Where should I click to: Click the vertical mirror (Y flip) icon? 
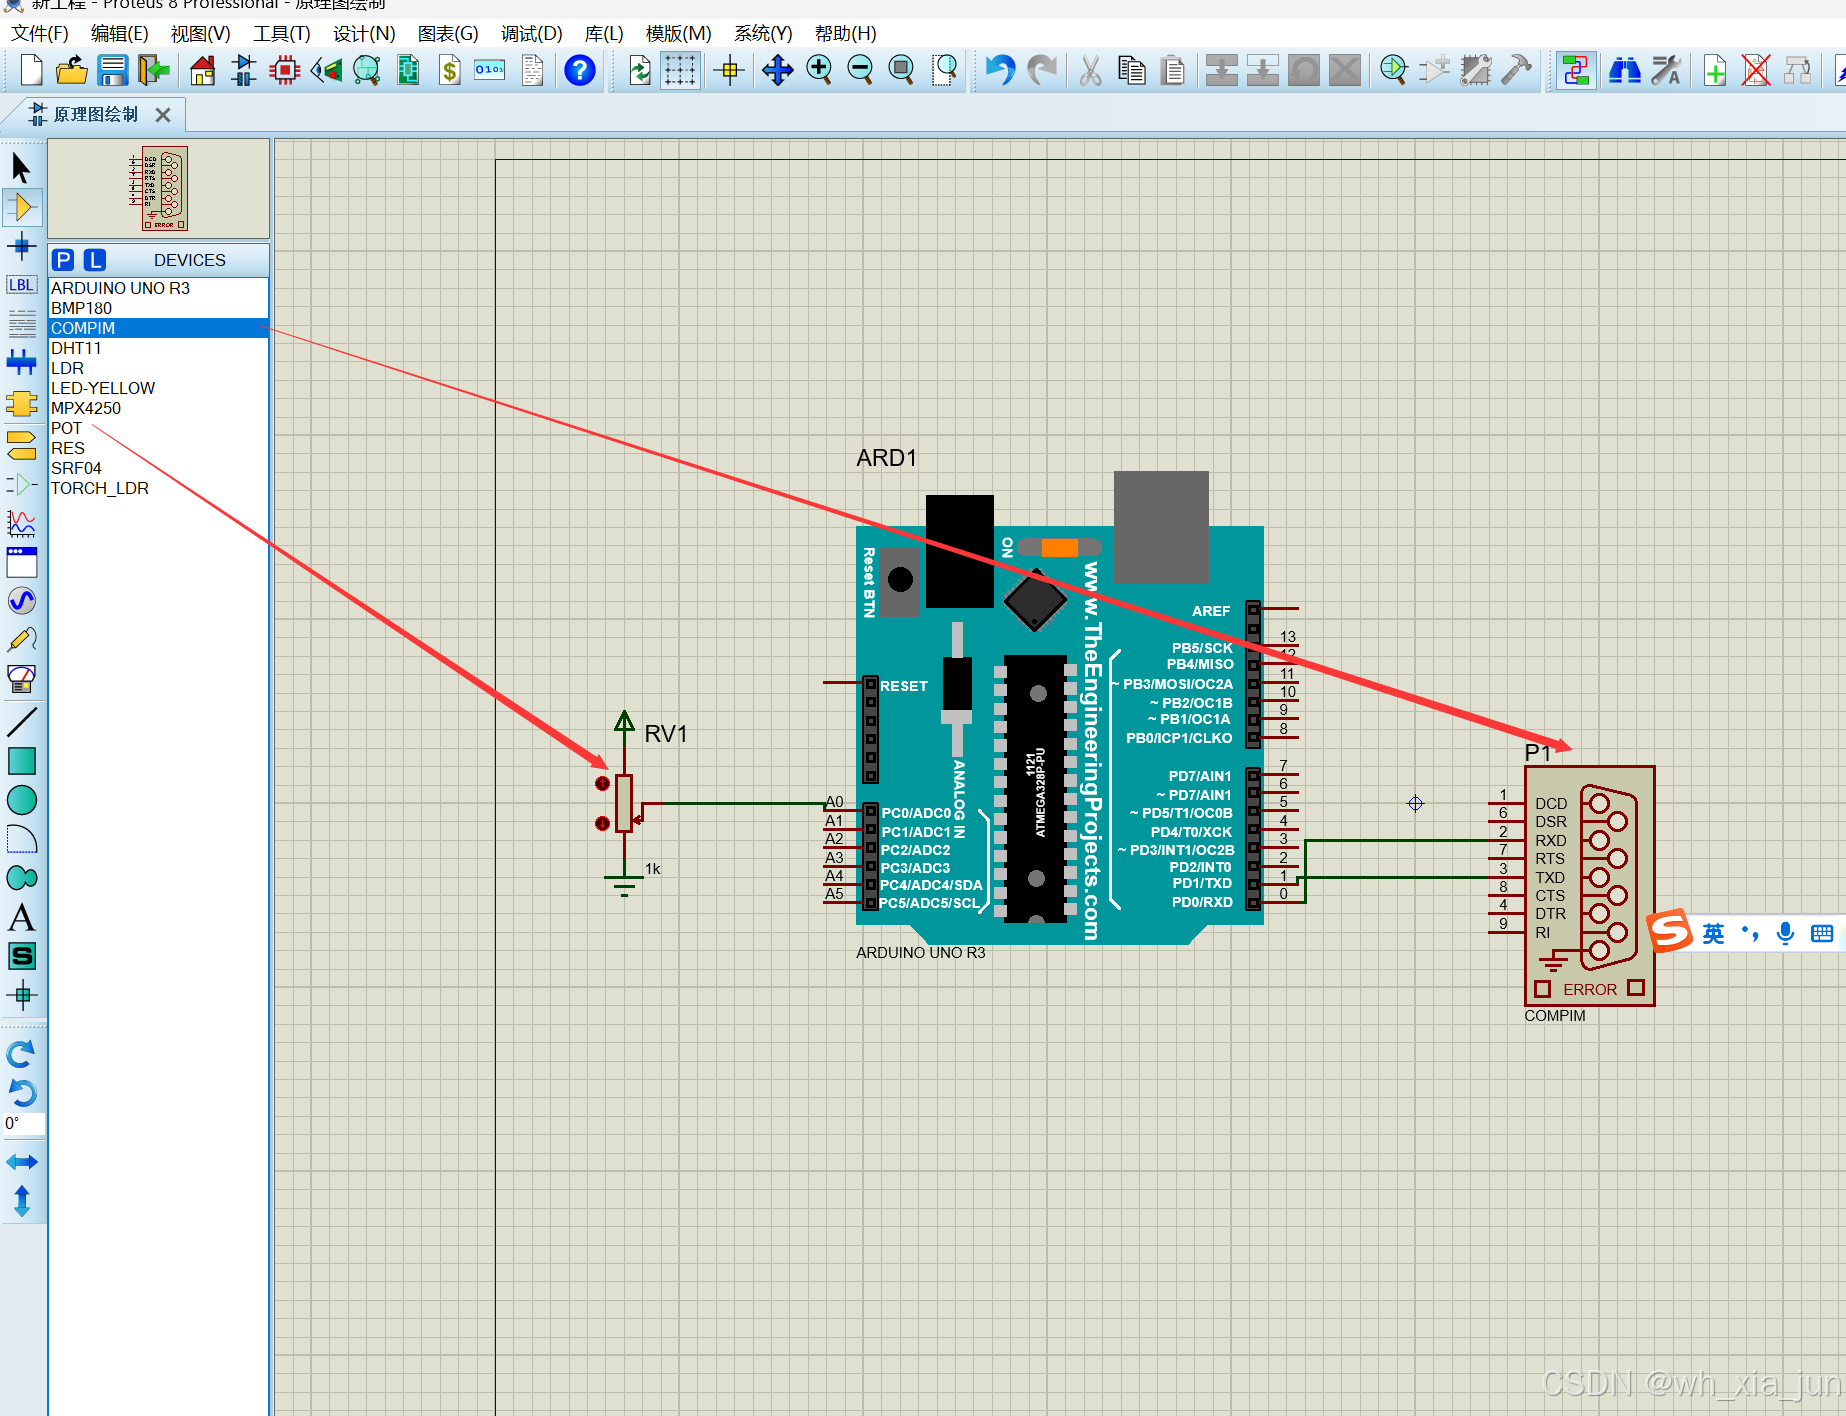coord(21,1201)
